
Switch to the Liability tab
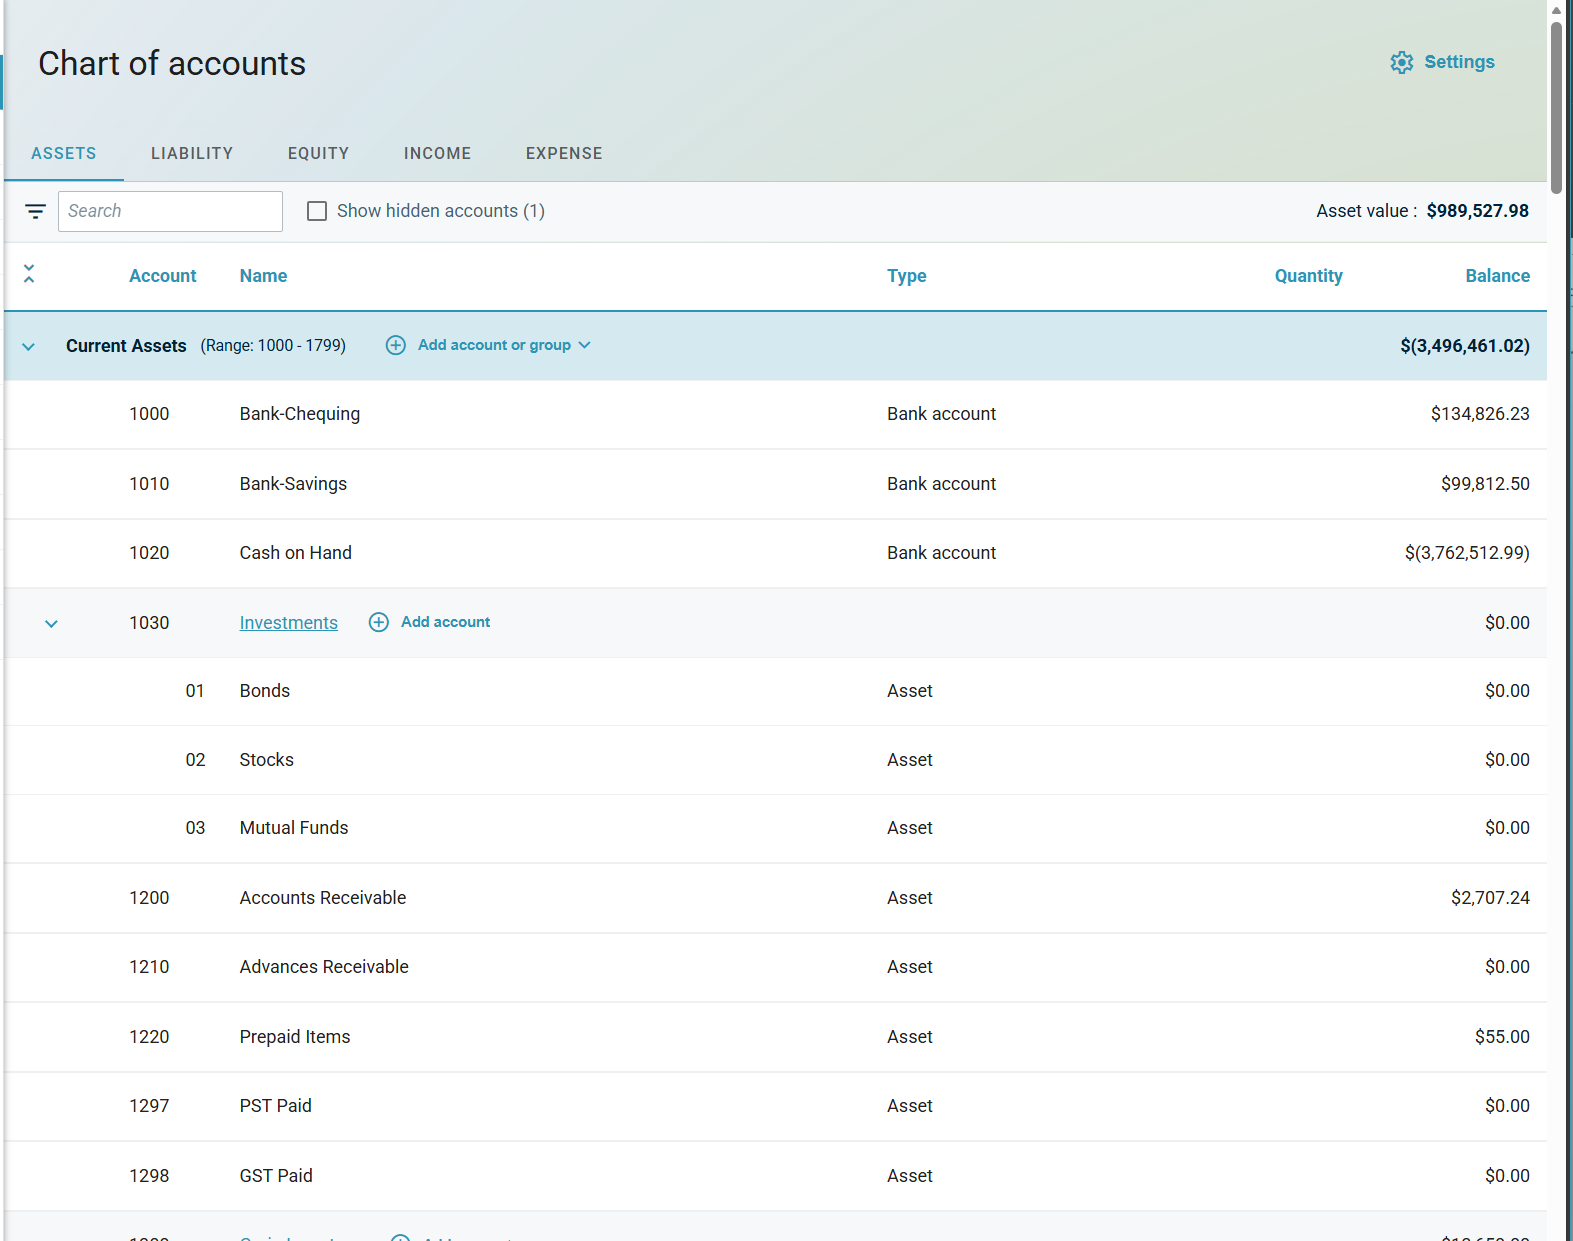coord(192,153)
